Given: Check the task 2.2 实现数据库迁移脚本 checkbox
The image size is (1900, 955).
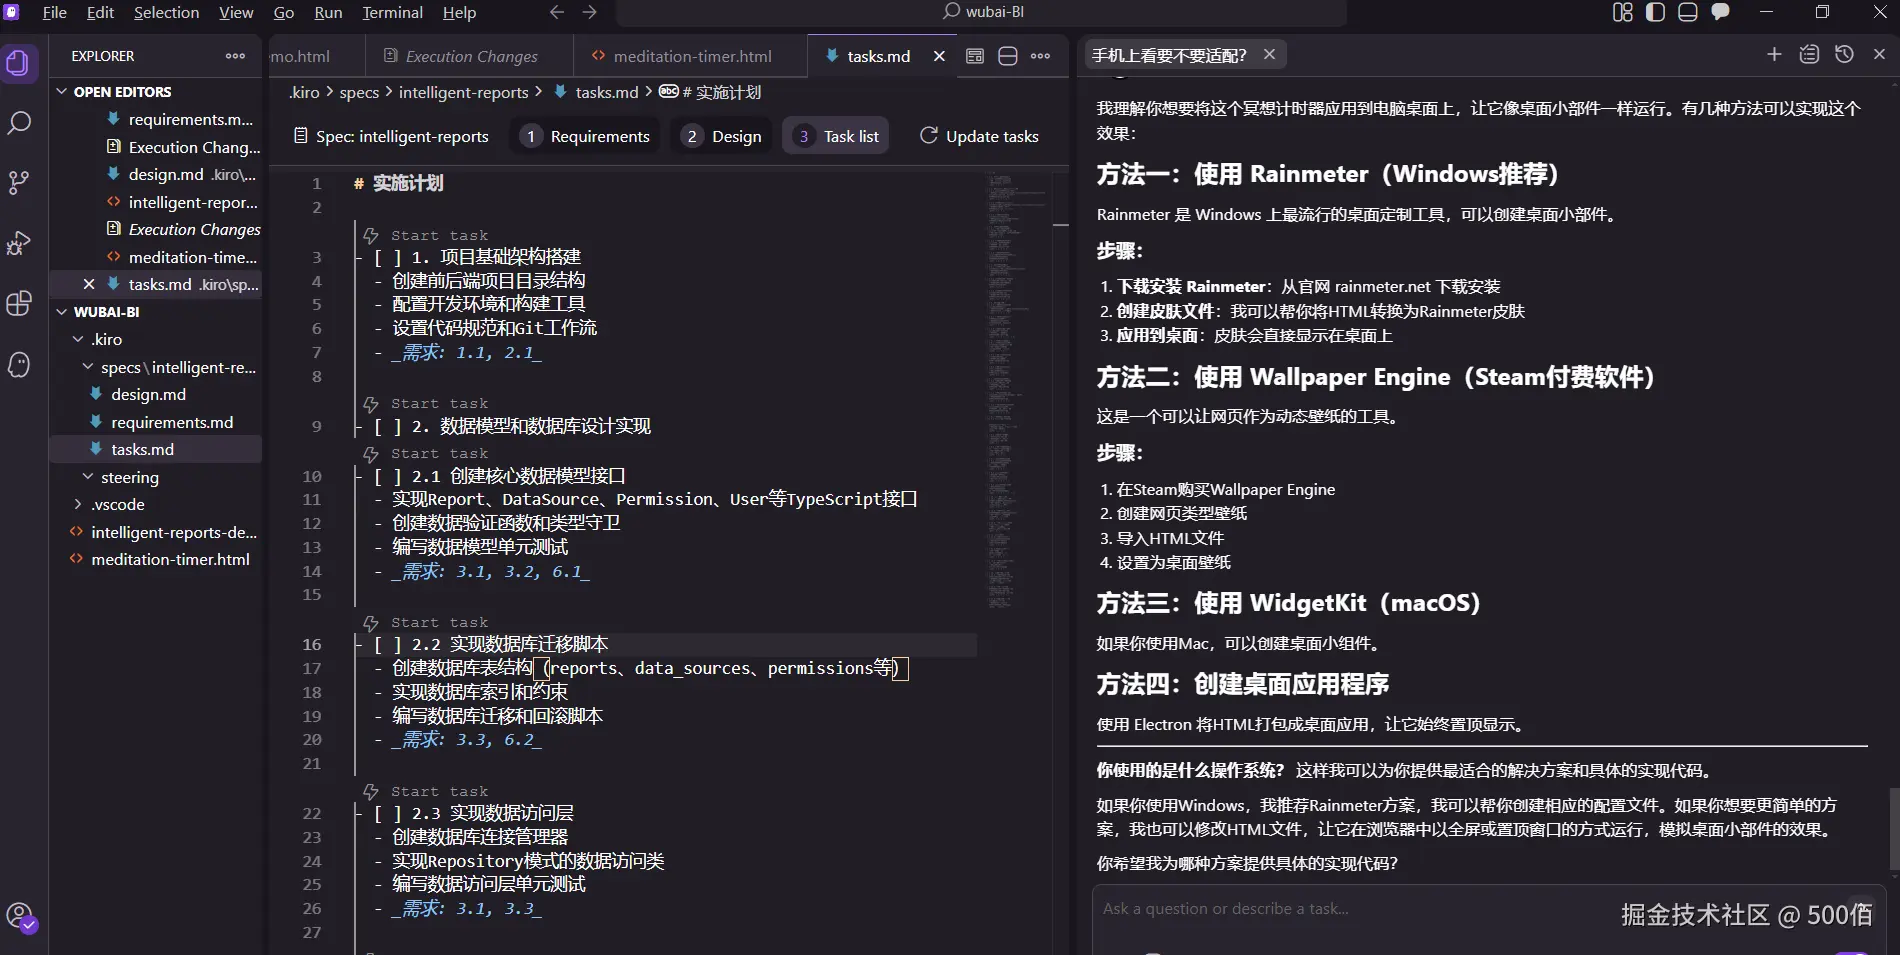Looking at the screenshot, I should click(x=388, y=645).
